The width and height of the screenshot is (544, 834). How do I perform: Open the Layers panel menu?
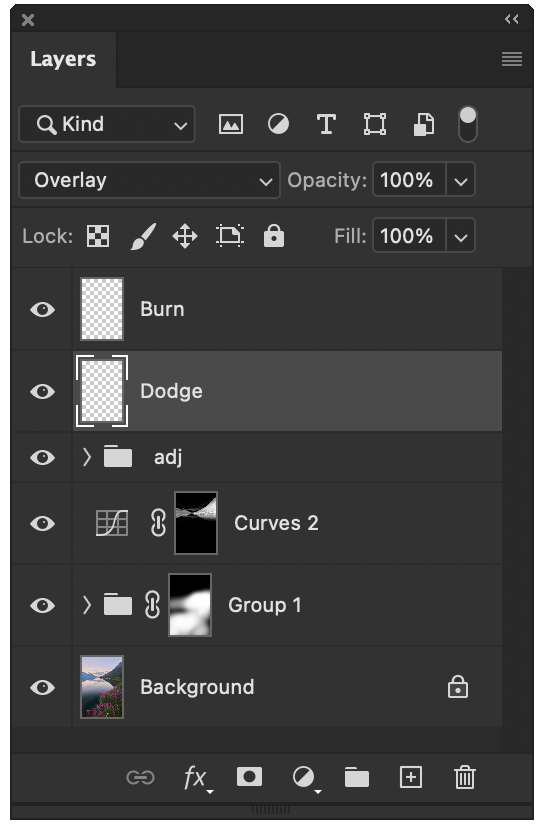[512, 59]
